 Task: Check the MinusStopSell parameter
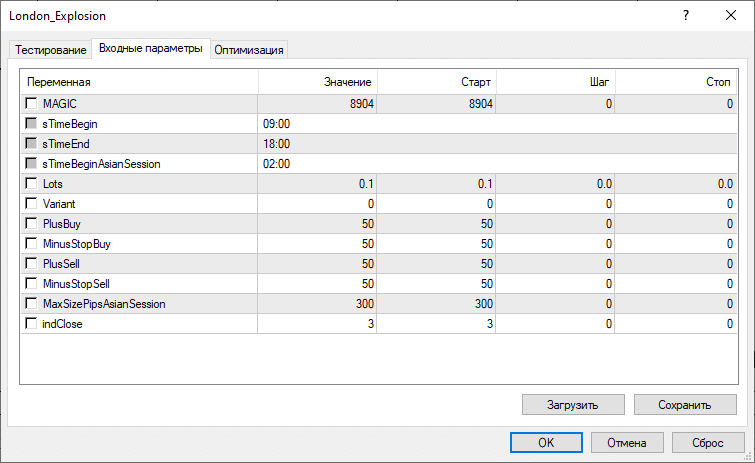(32, 284)
